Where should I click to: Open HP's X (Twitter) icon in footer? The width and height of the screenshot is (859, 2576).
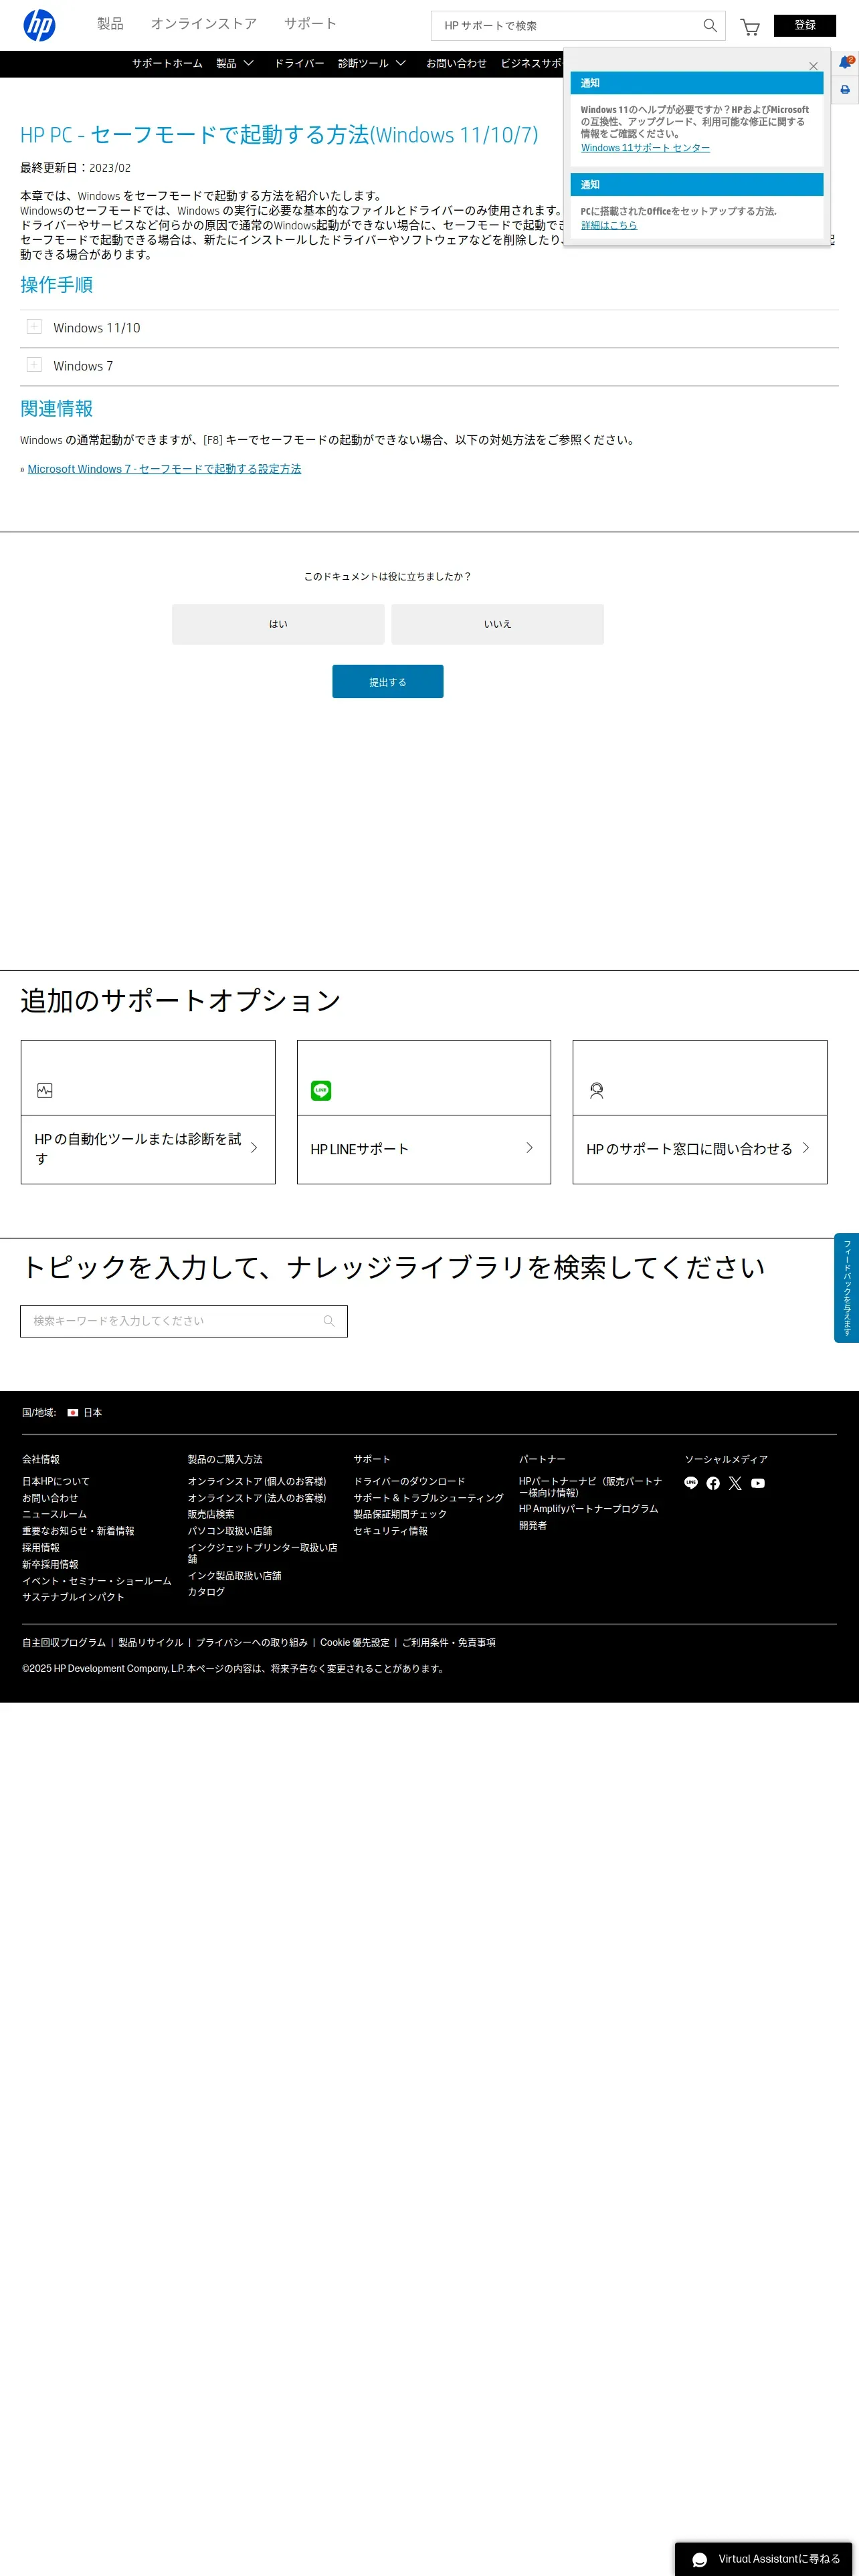(735, 1483)
